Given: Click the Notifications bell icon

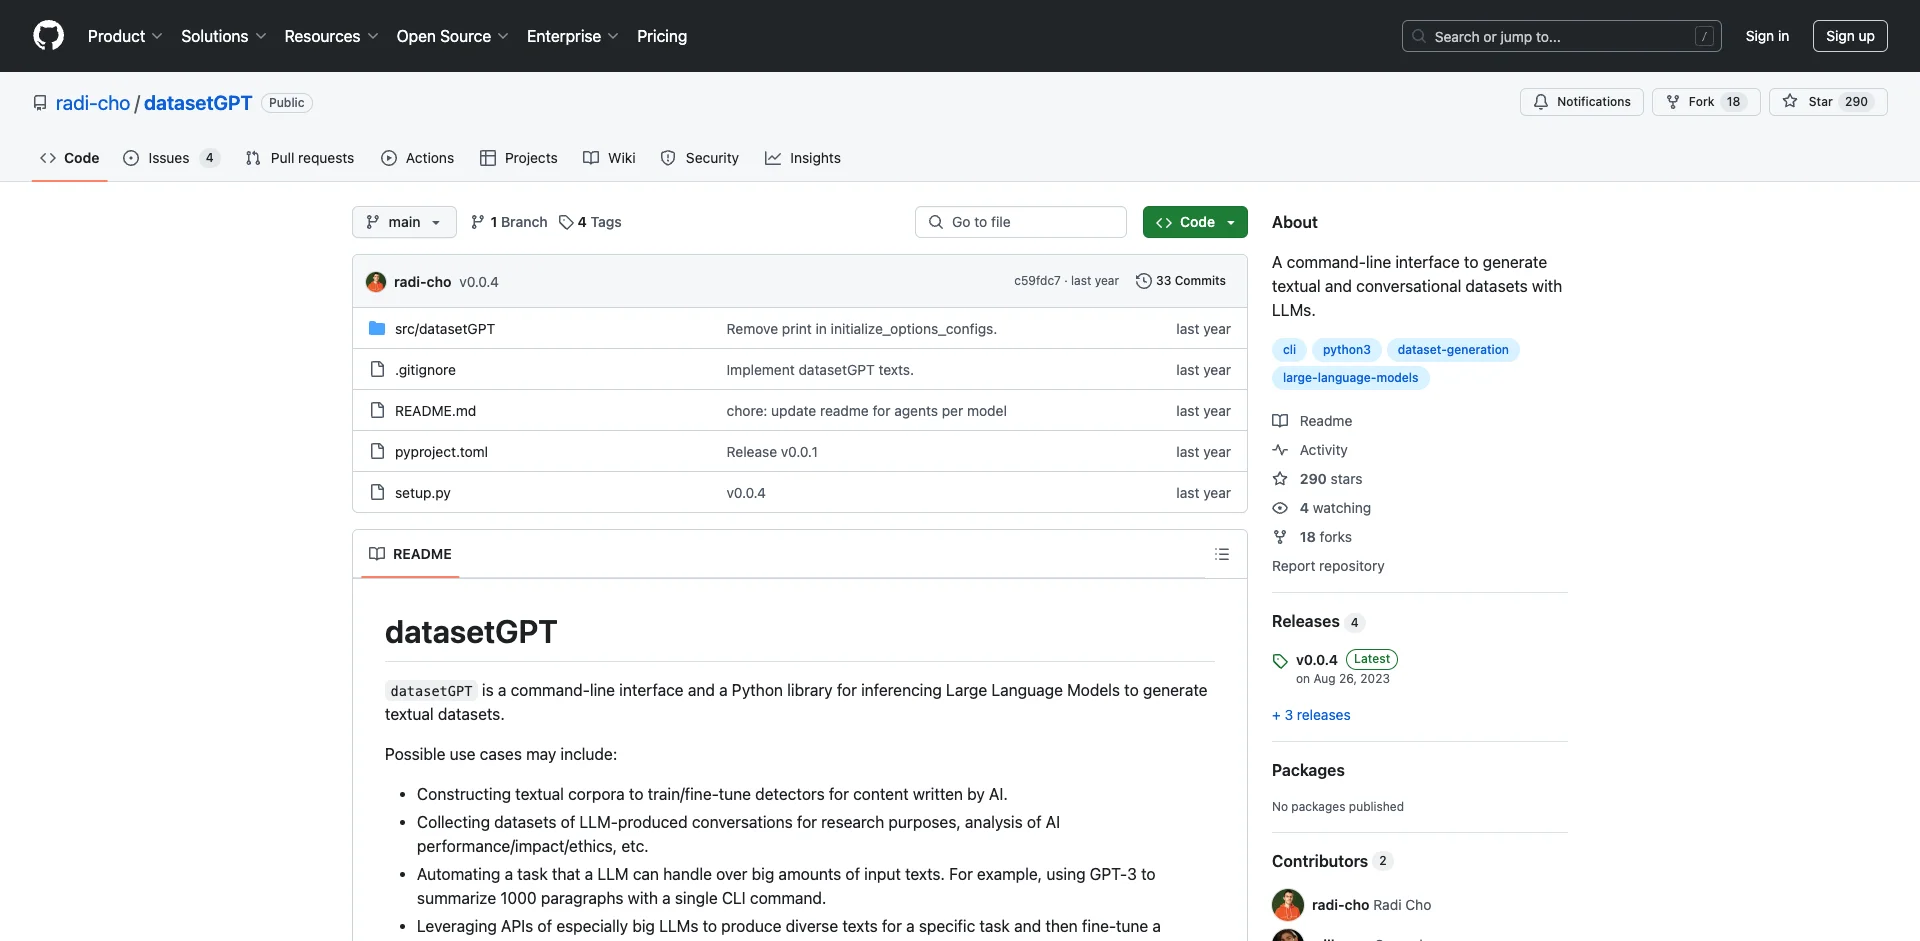Looking at the screenshot, I should [x=1541, y=102].
